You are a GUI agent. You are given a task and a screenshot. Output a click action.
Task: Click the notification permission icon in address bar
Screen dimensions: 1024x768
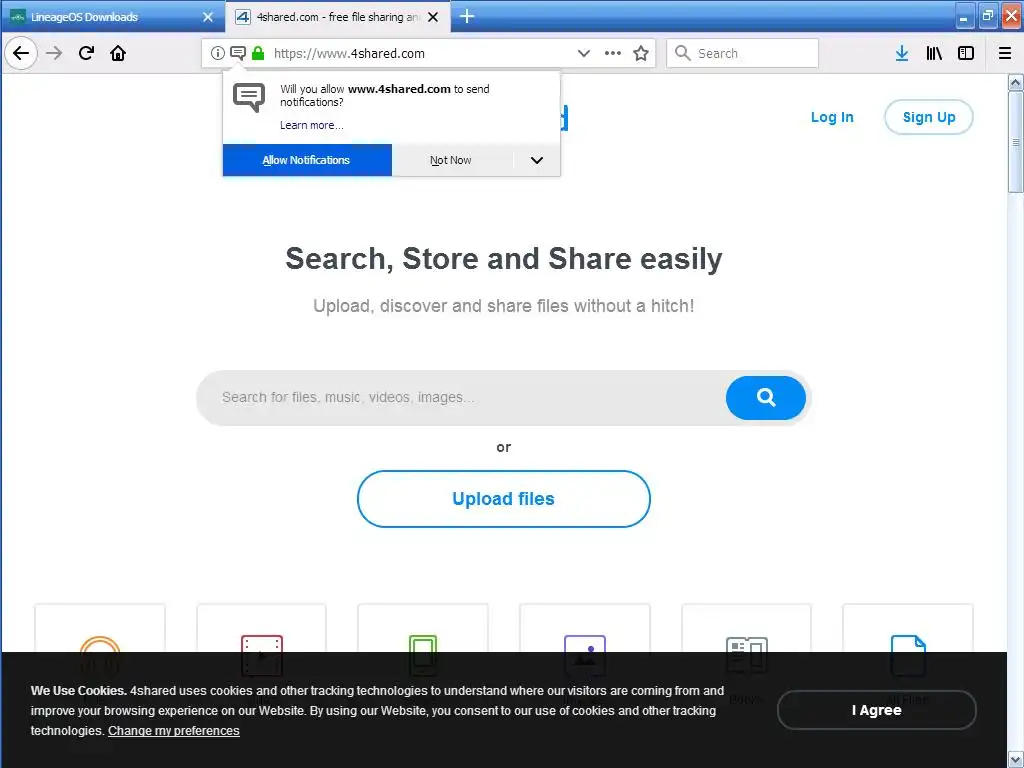pos(238,54)
